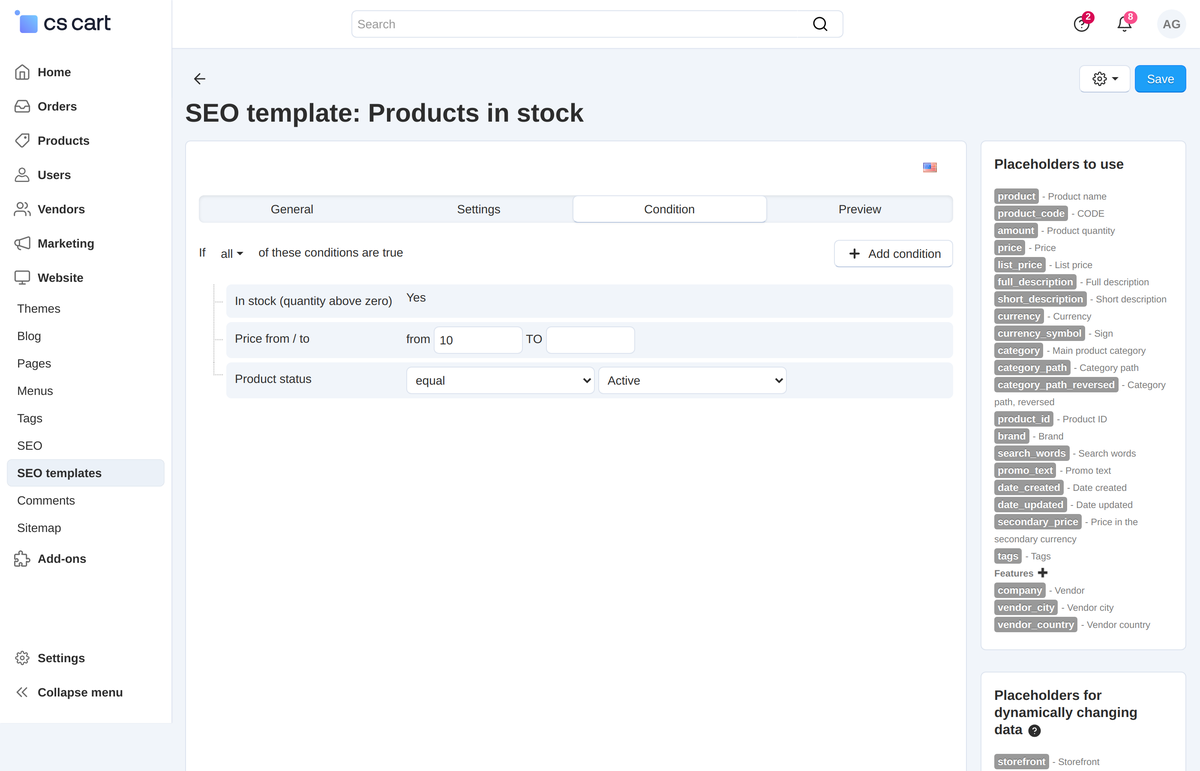The height and width of the screenshot is (771, 1200).
Task: Insert the 'storefront' placeholder
Action: point(1022,762)
